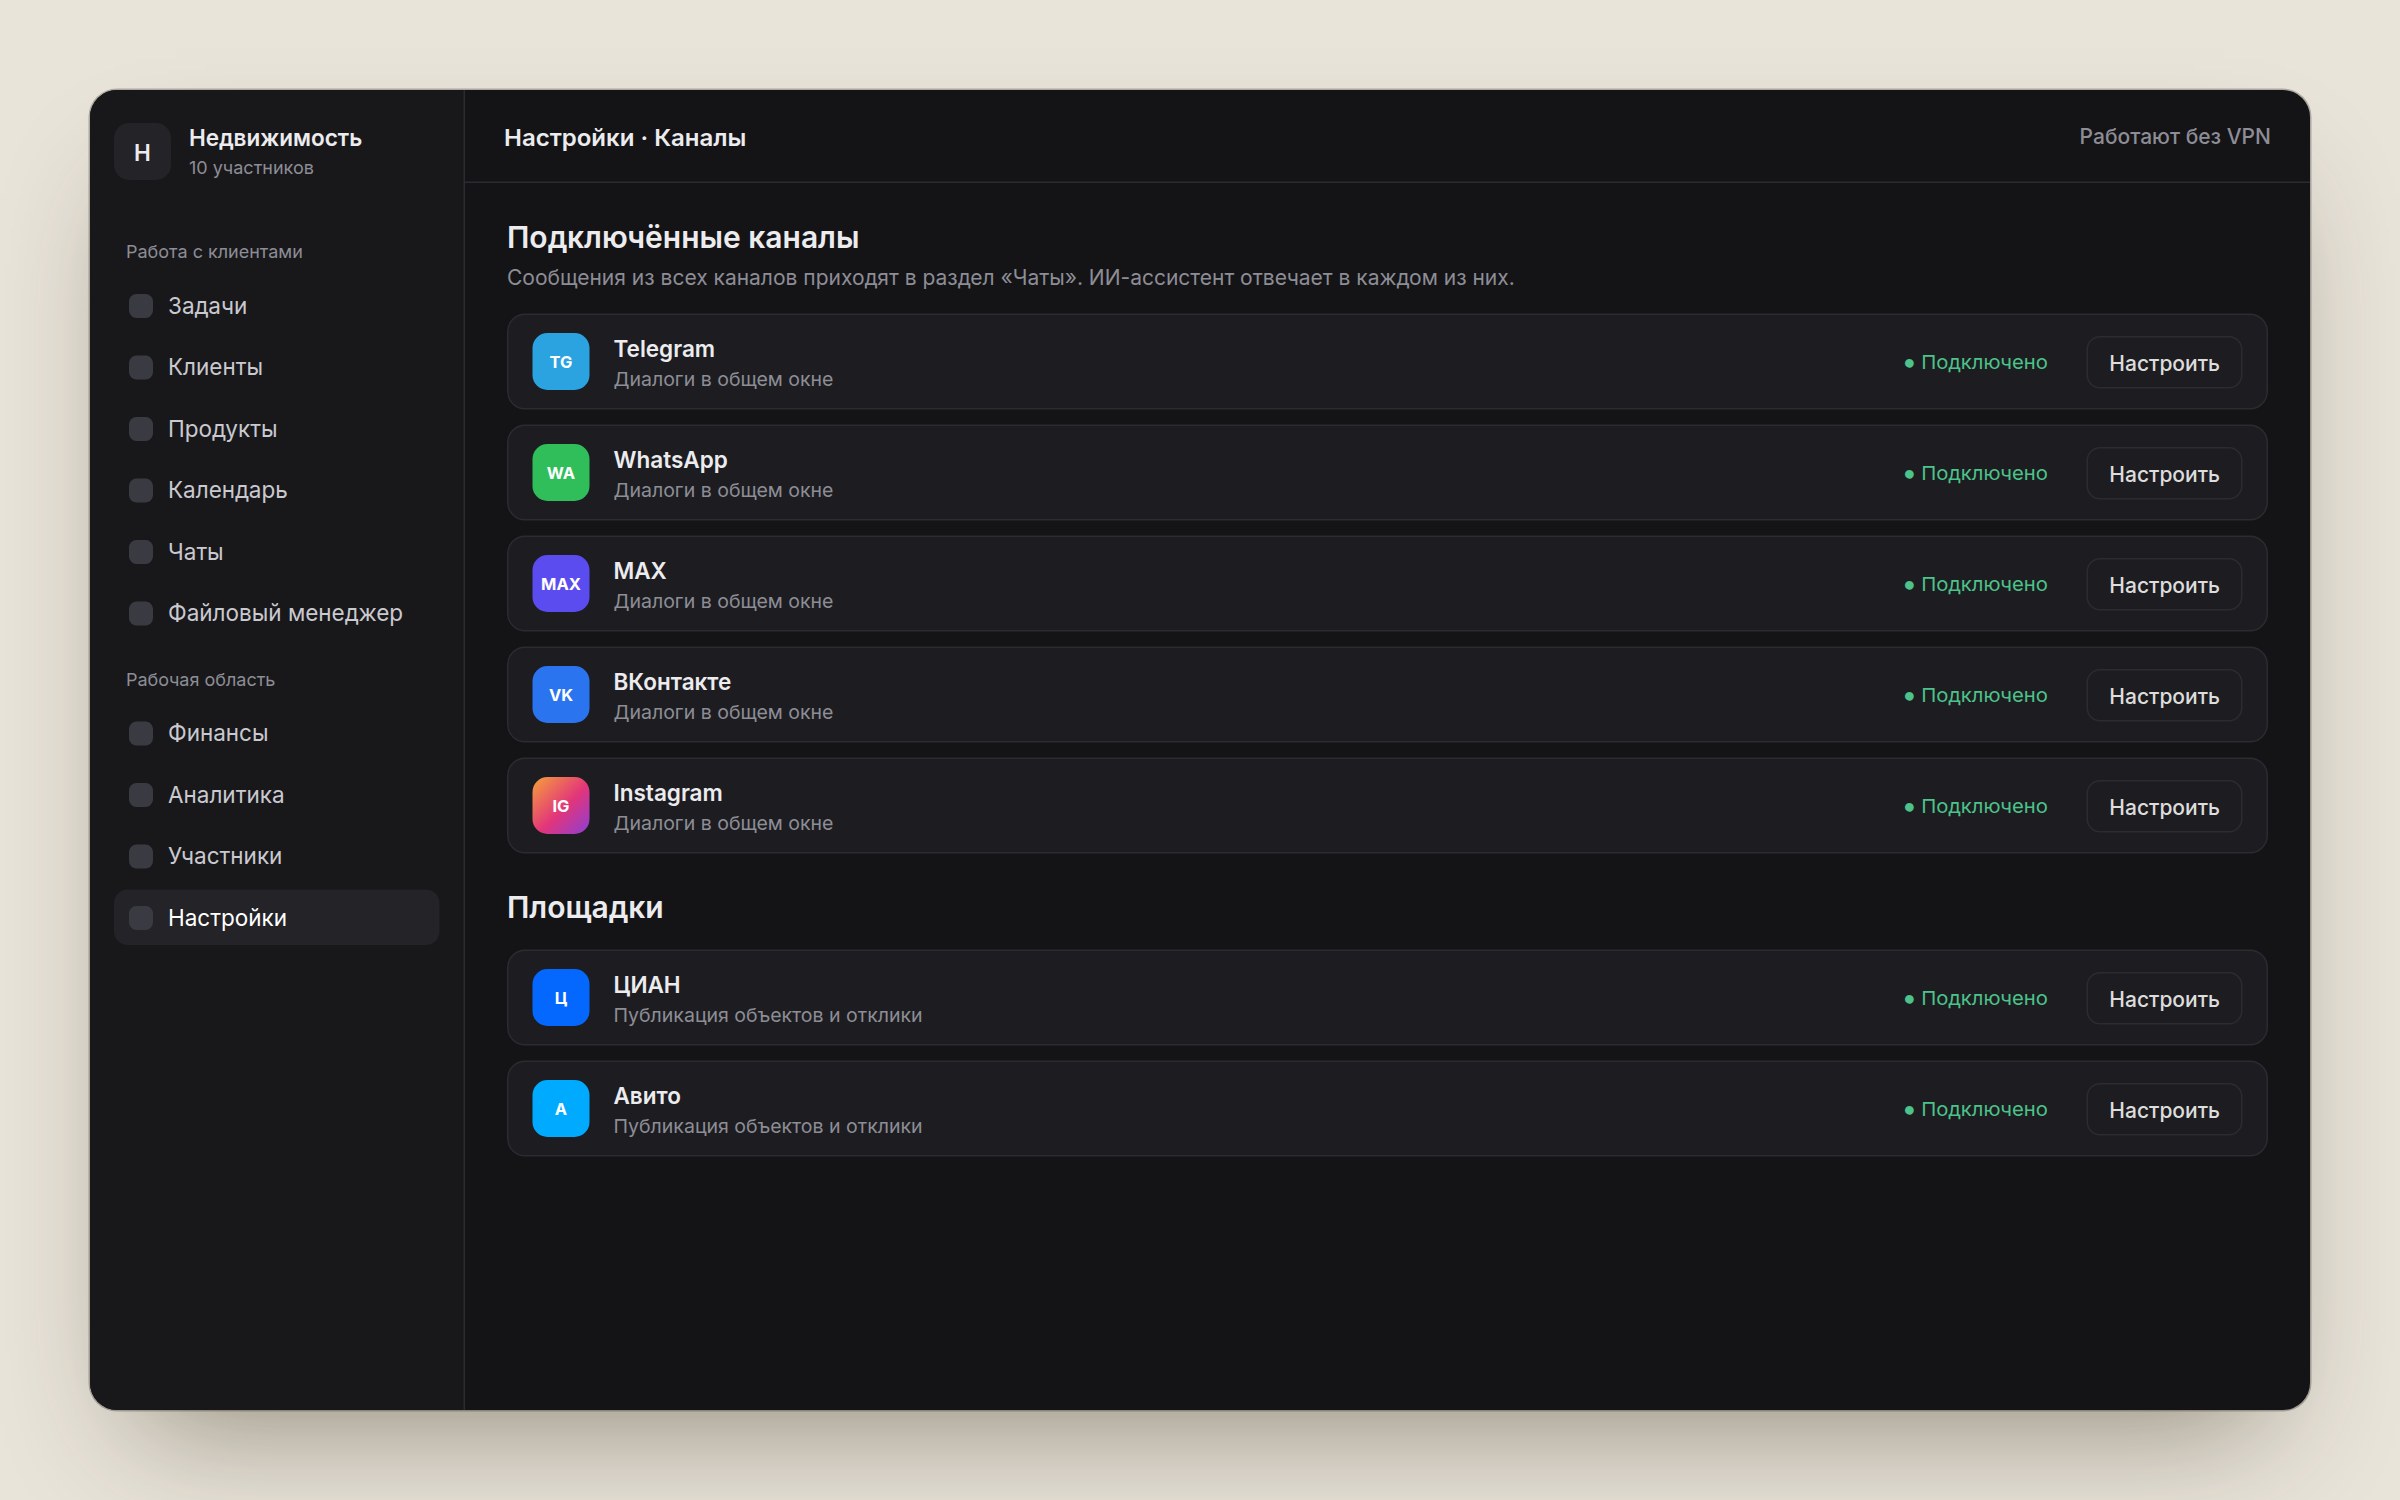Click the icon beside Чаты
The width and height of the screenshot is (2400, 1500).
pos(141,552)
